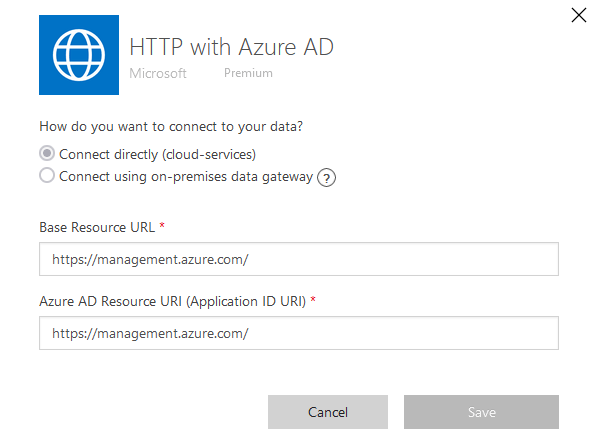Image resolution: width=594 pixels, height=439 pixels.
Task: Click the blue globe connector icon
Action: pos(79,55)
